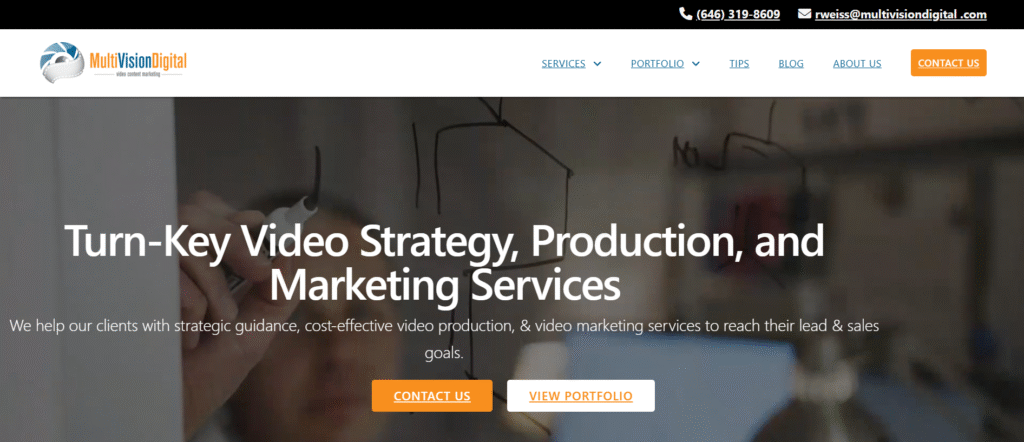The width and height of the screenshot is (1024, 442).
Task: Click the Turn-Key Video Strategy headline
Action: [445, 262]
